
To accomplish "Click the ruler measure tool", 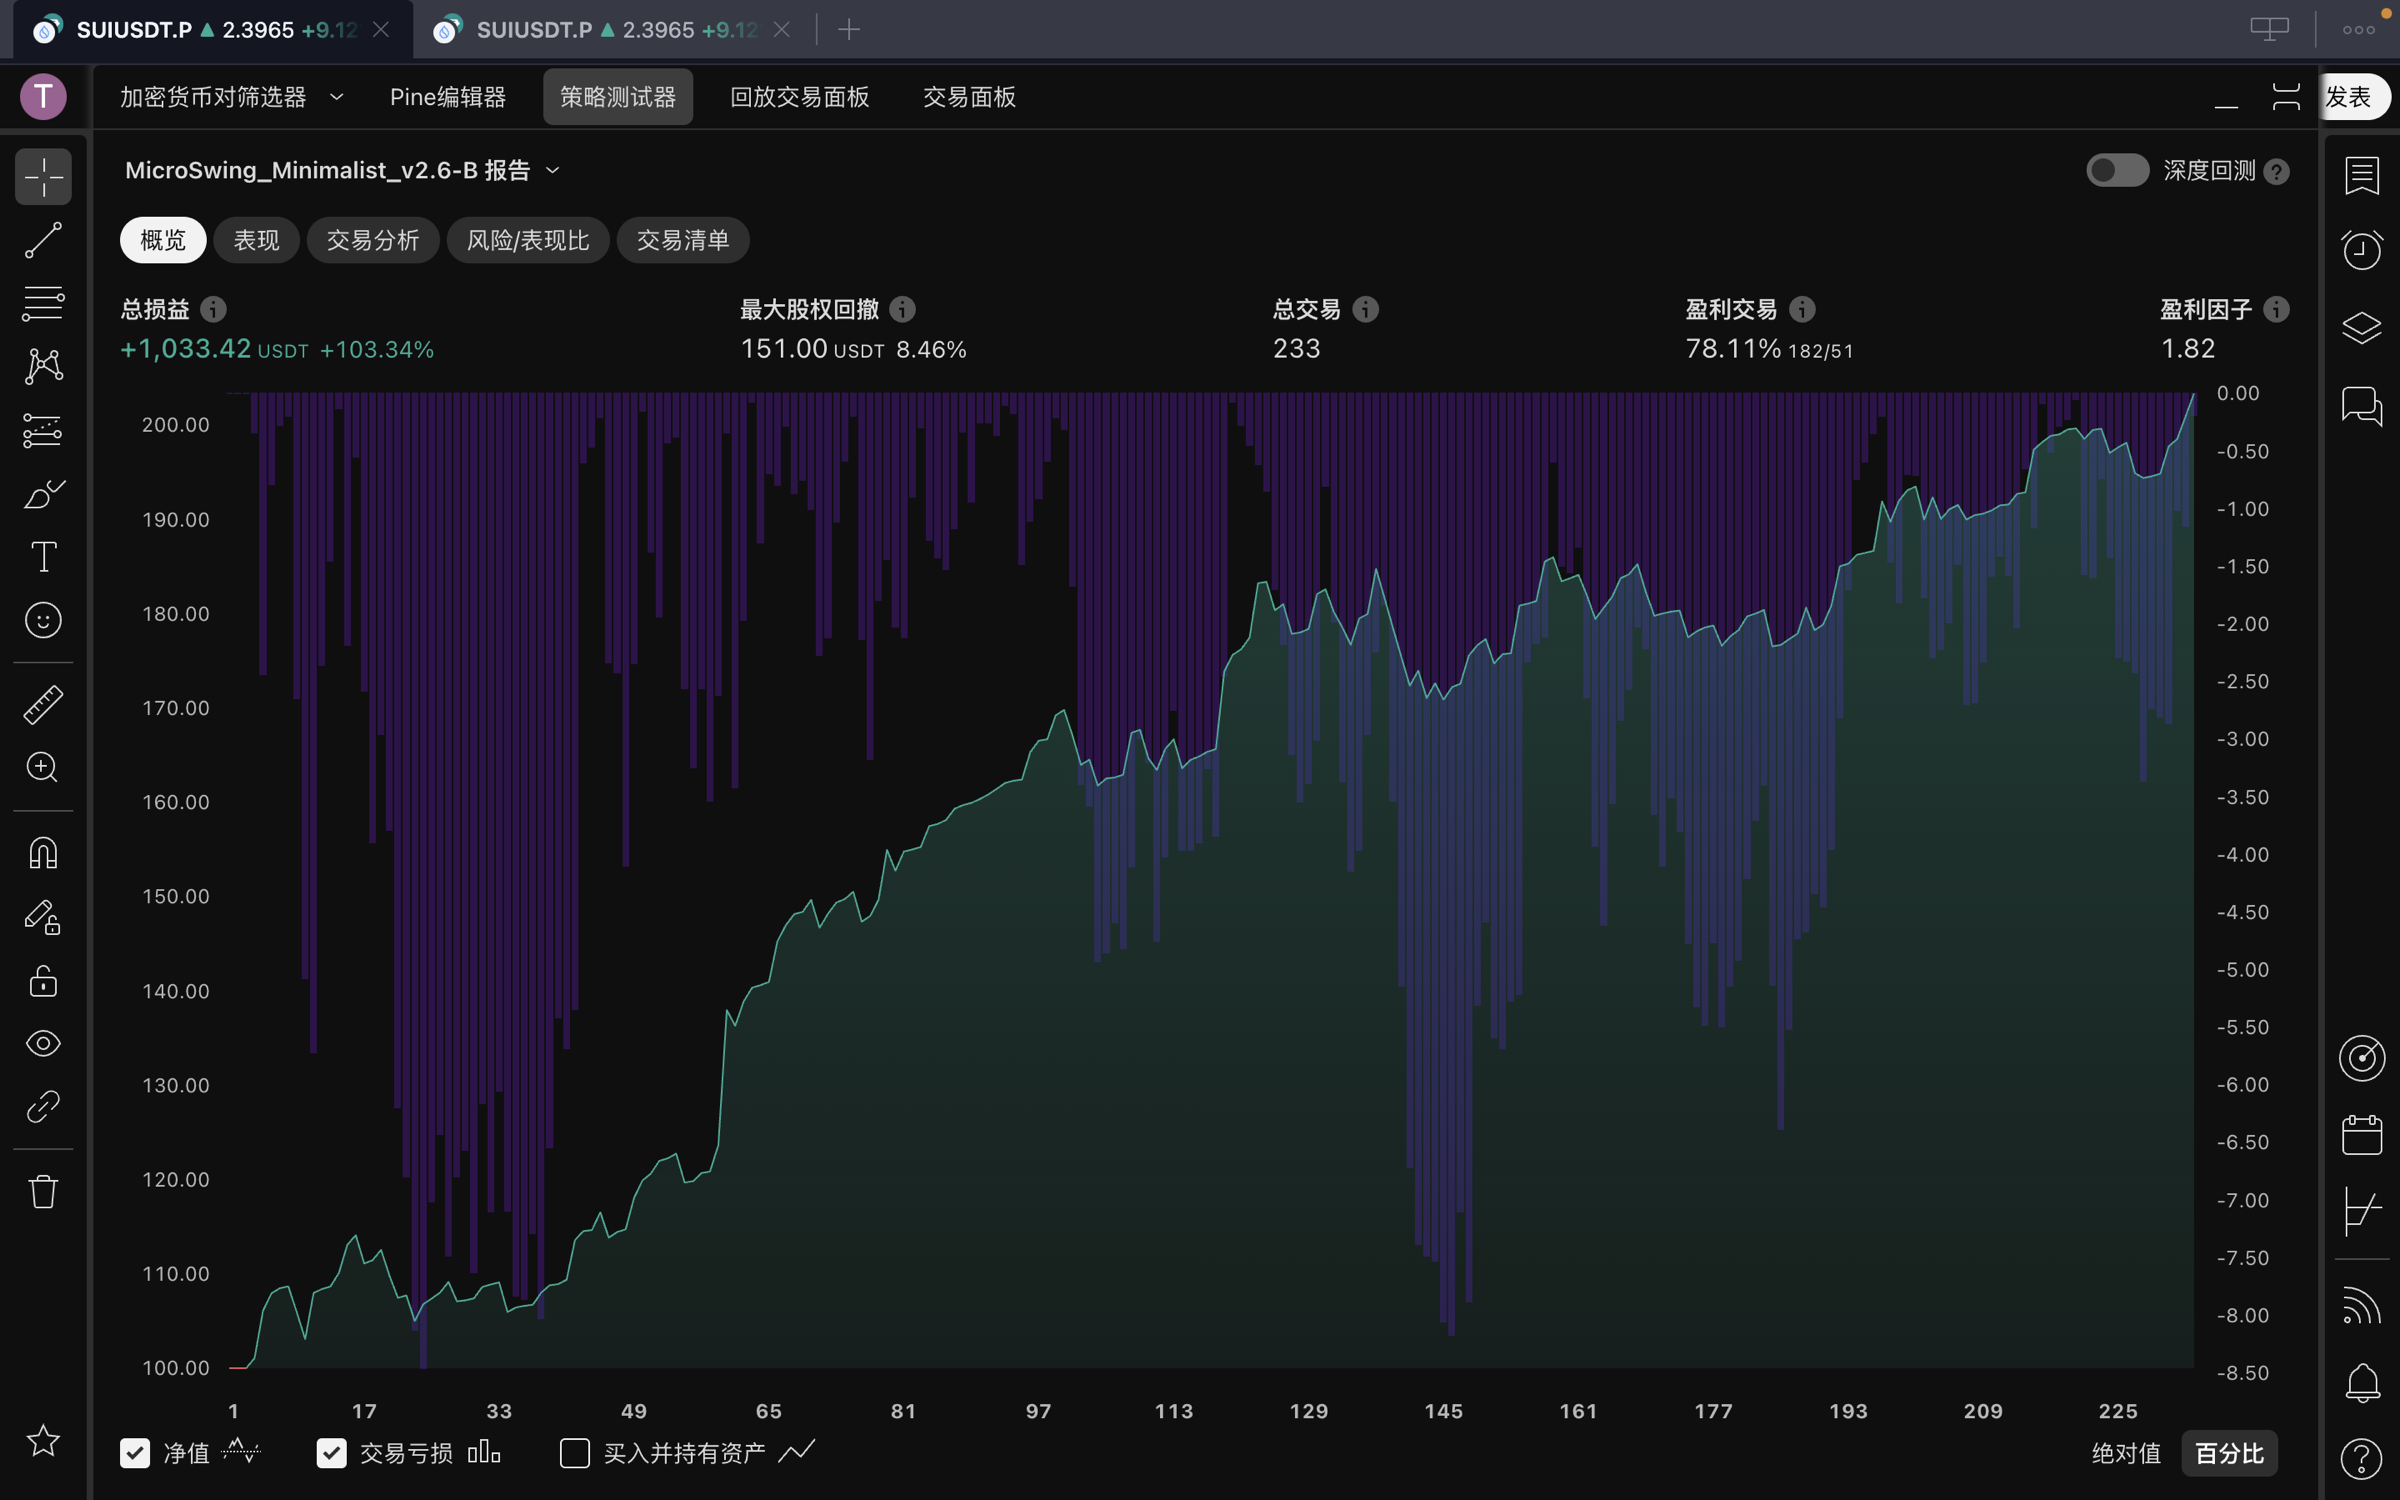I will 43,705.
